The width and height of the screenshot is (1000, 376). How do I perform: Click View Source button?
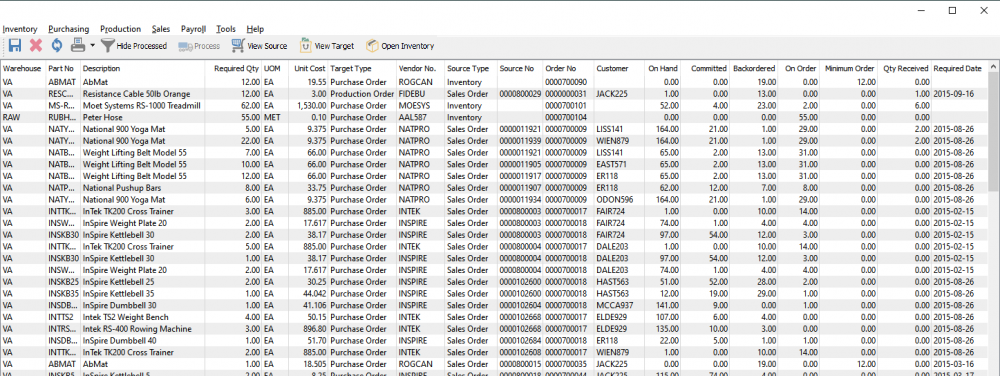click(259, 46)
